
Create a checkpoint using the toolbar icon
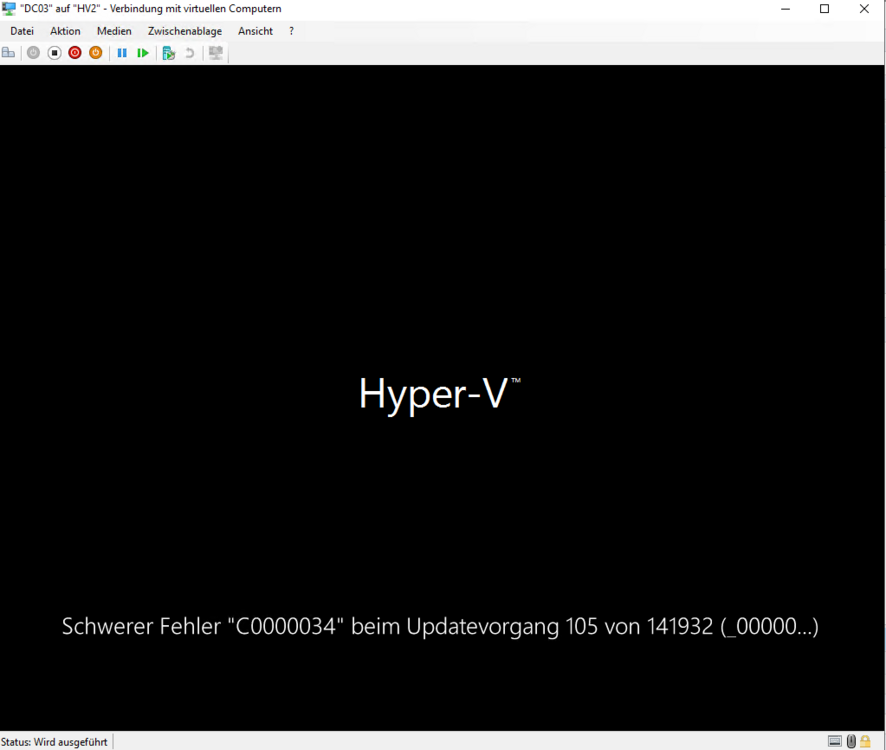coord(168,53)
